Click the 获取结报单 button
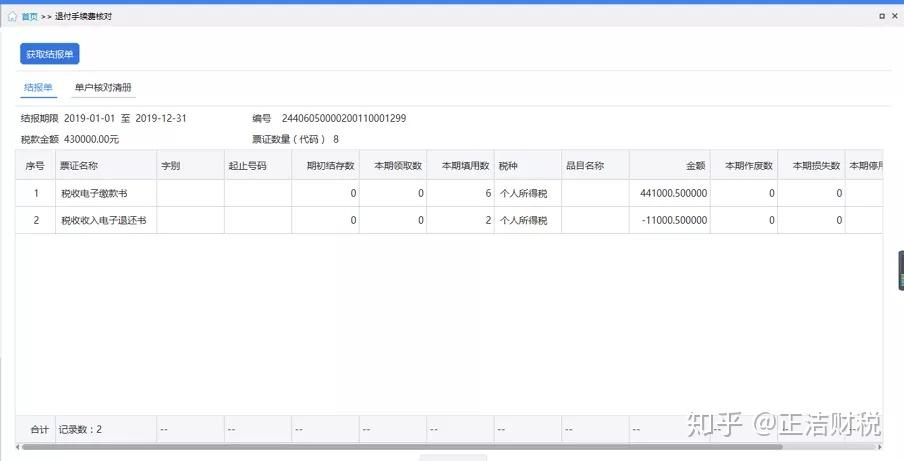Image resolution: width=904 pixels, height=461 pixels. (49, 54)
